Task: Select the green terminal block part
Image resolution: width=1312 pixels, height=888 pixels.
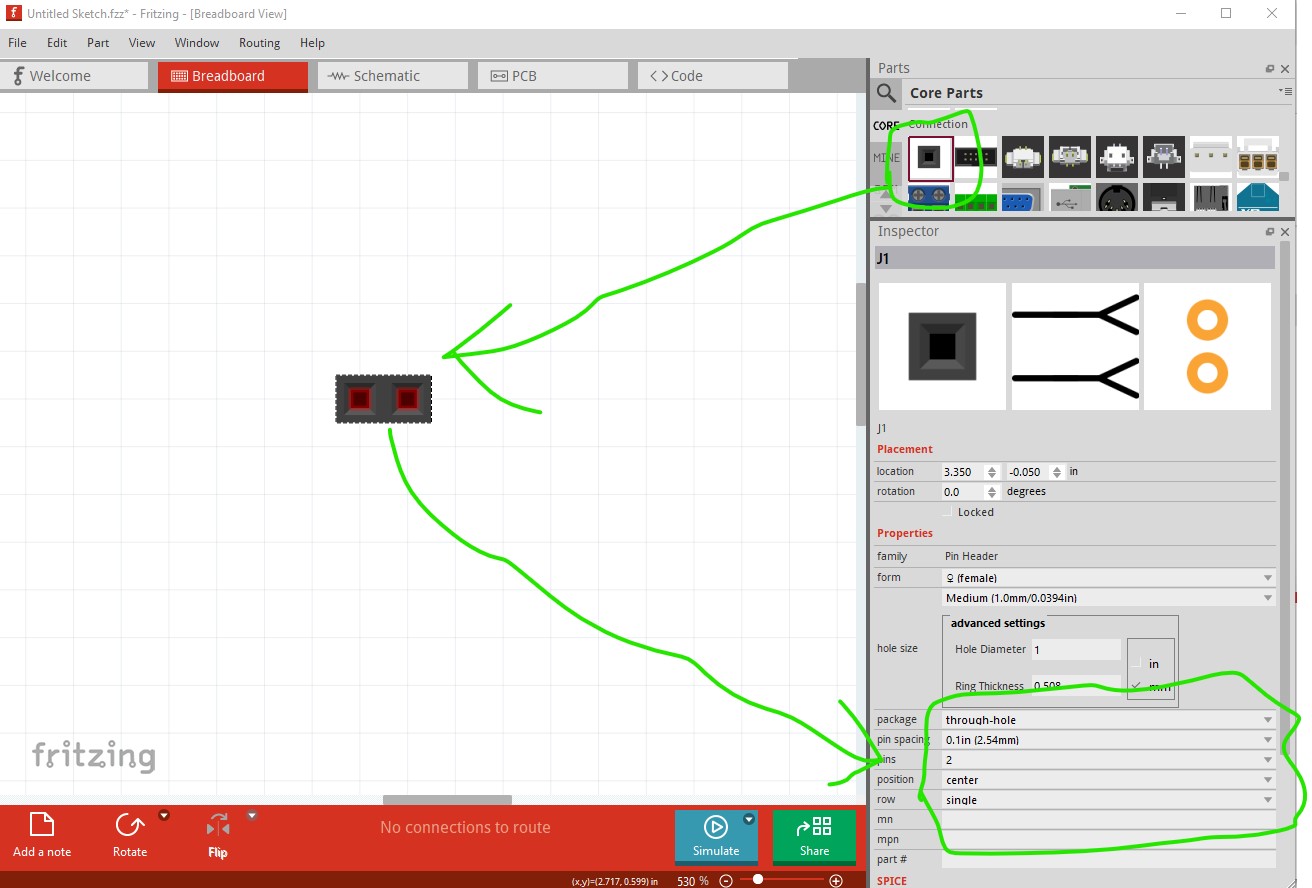Action: [x=976, y=197]
